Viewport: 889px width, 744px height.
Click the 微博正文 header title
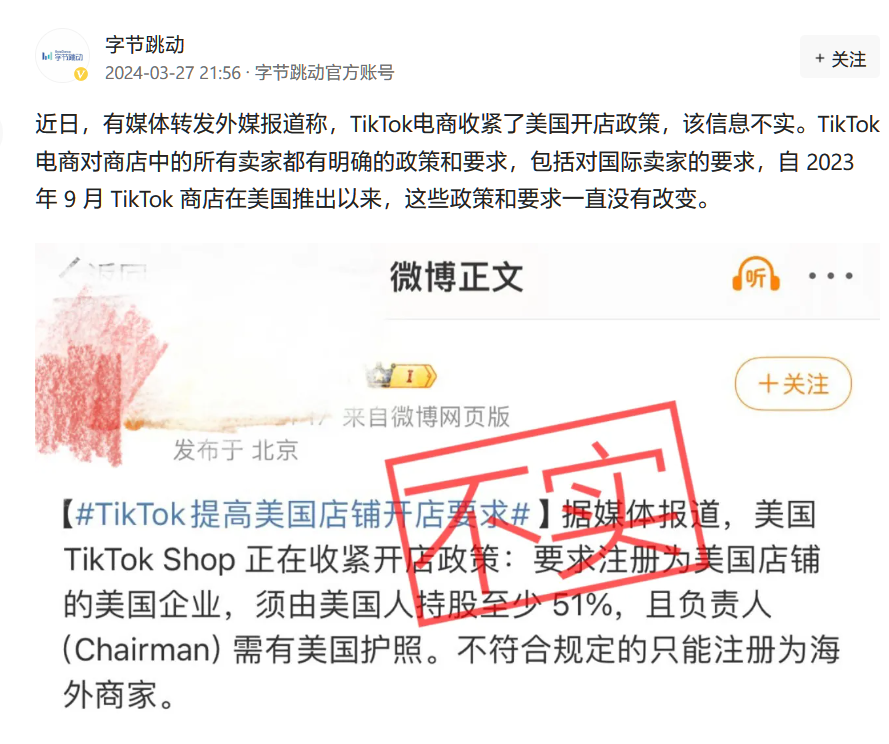point(456,277)
